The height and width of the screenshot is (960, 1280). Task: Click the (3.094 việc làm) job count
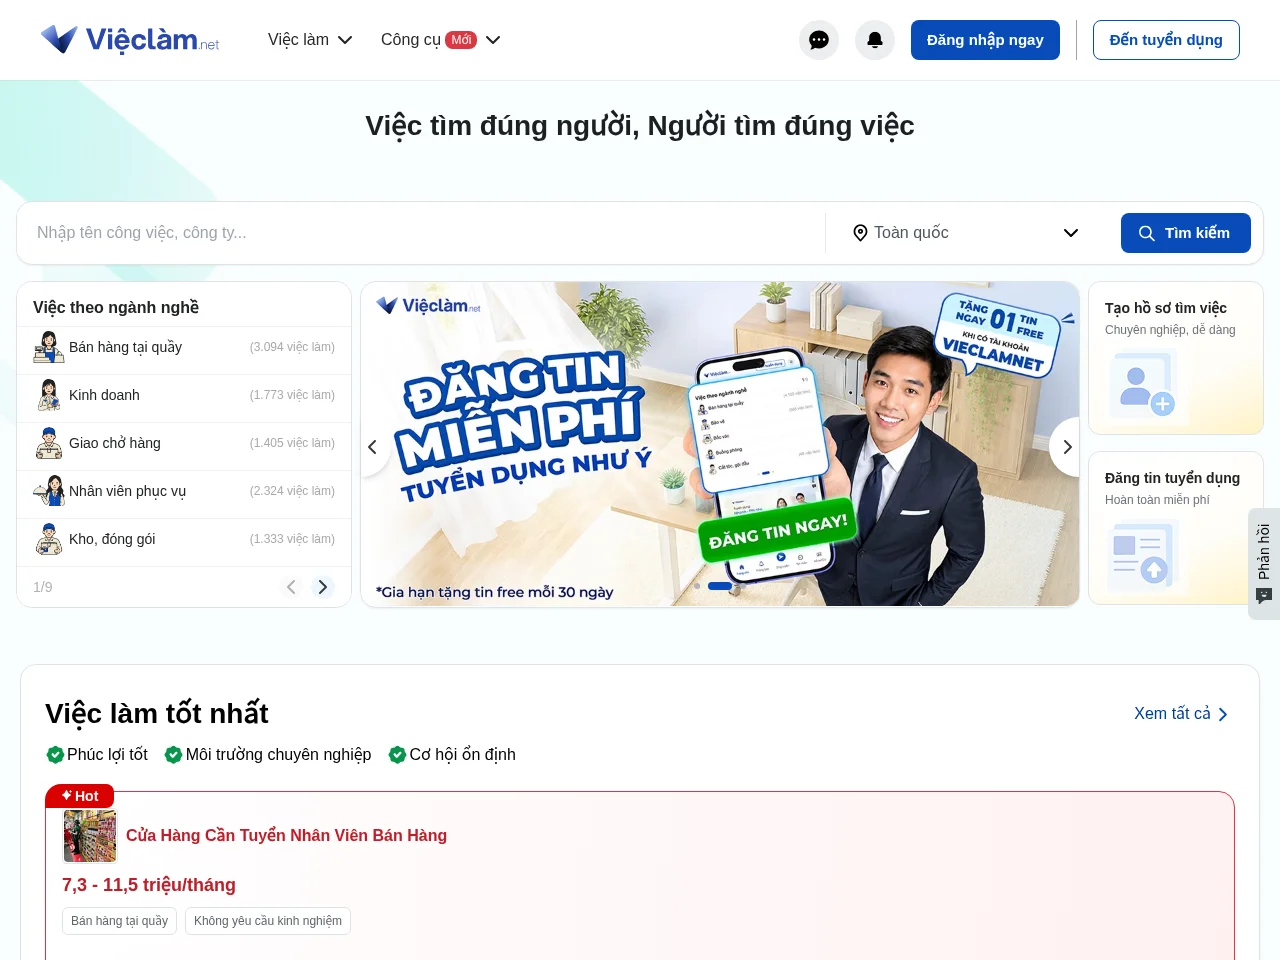coord(292,347)
